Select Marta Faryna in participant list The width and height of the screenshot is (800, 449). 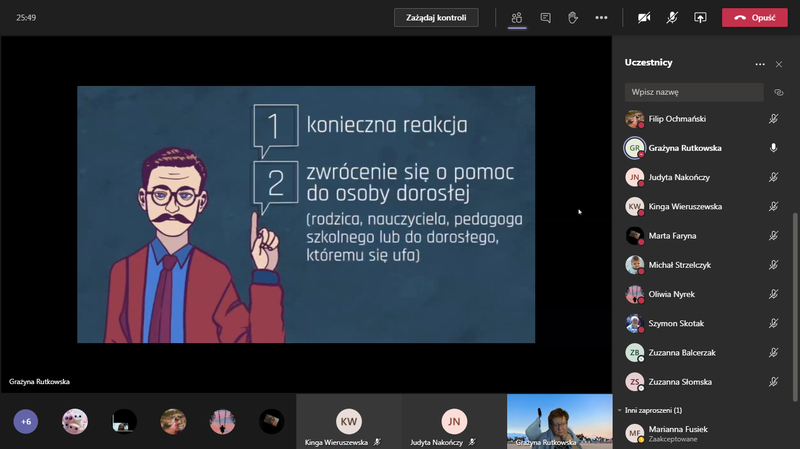(674, 236)
